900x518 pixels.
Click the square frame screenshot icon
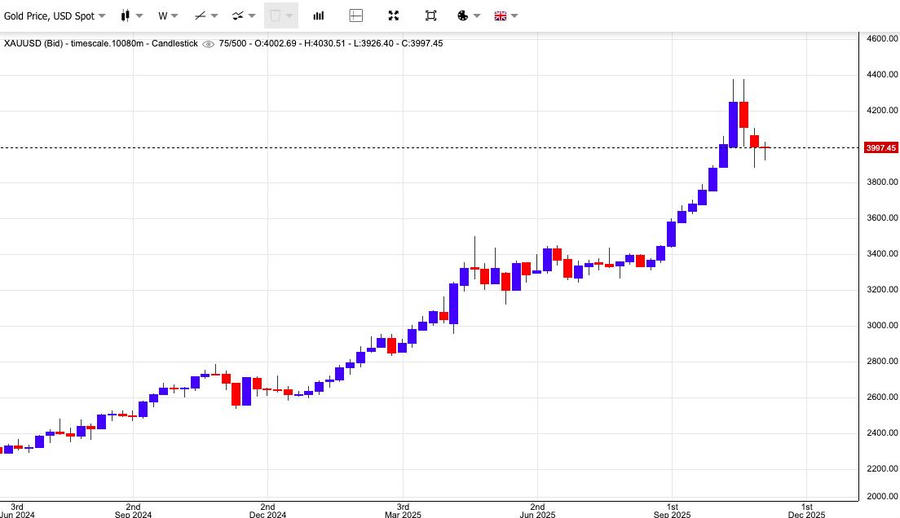click(x=430, y=16)
